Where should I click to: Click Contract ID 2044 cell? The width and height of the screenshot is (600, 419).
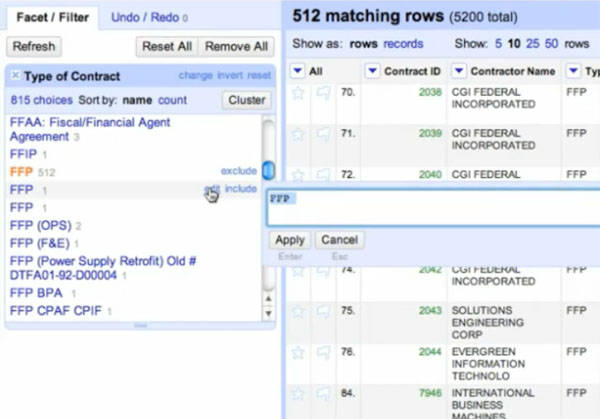[x=430, y=352]
